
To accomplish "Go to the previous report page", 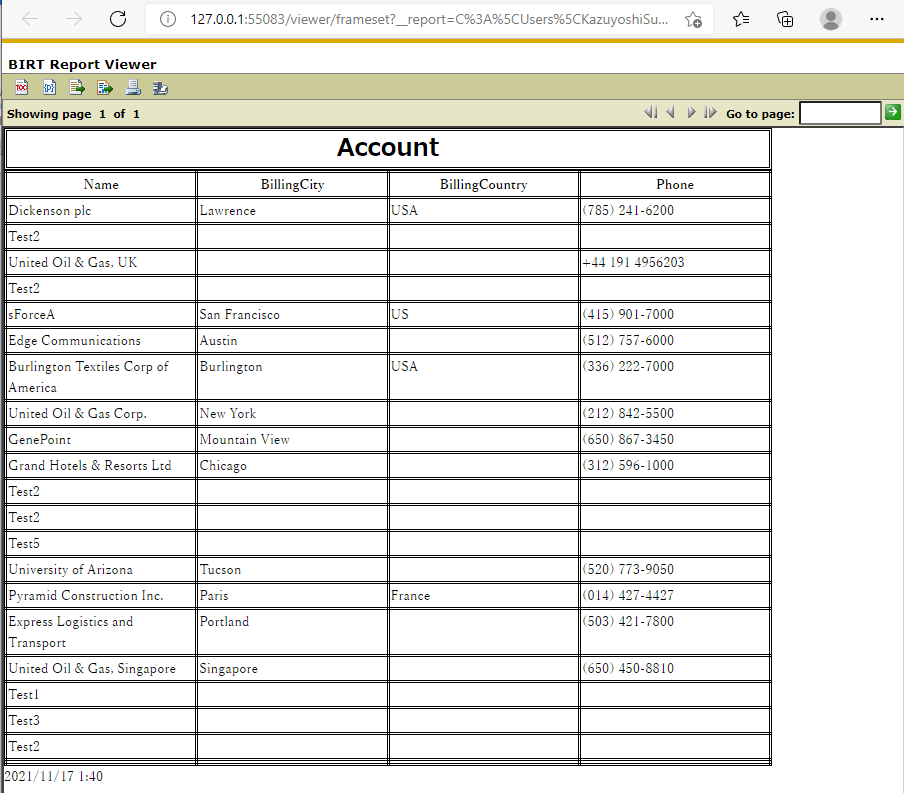I will [x=671, y=112].
